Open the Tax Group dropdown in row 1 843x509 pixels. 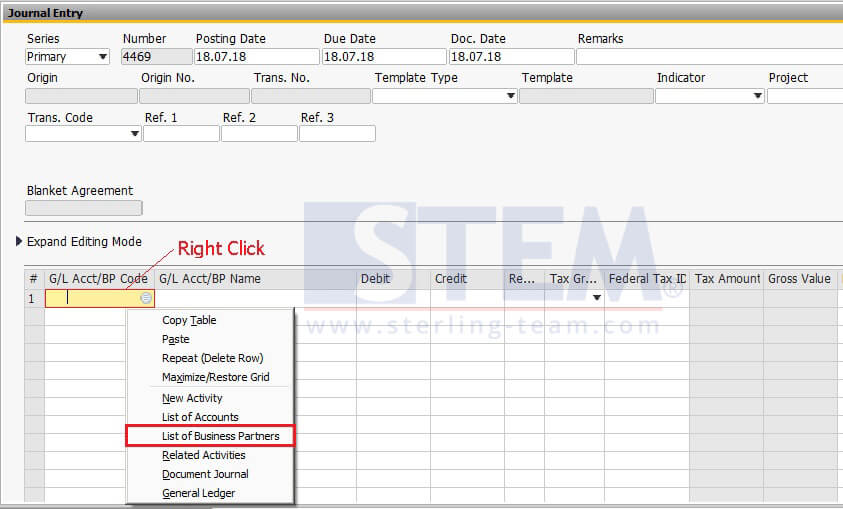[596, 298]
